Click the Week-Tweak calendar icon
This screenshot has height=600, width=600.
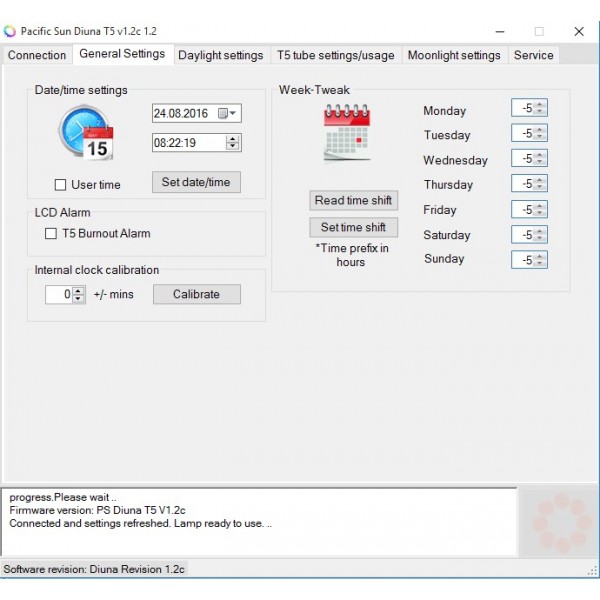[x=347, y=133]
